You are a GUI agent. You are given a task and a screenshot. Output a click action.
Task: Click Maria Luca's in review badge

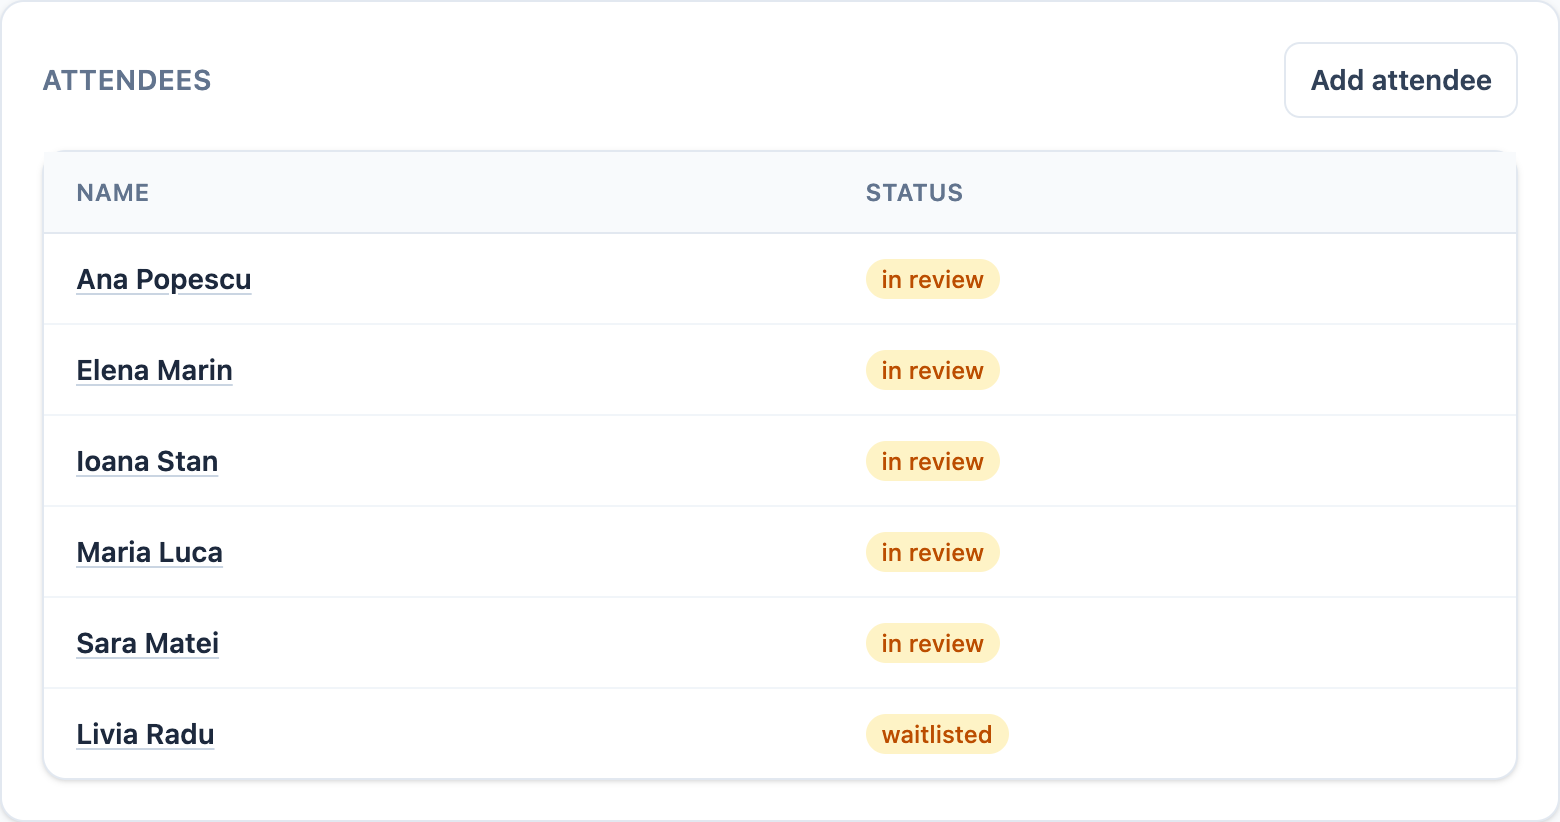click(933, 553)
